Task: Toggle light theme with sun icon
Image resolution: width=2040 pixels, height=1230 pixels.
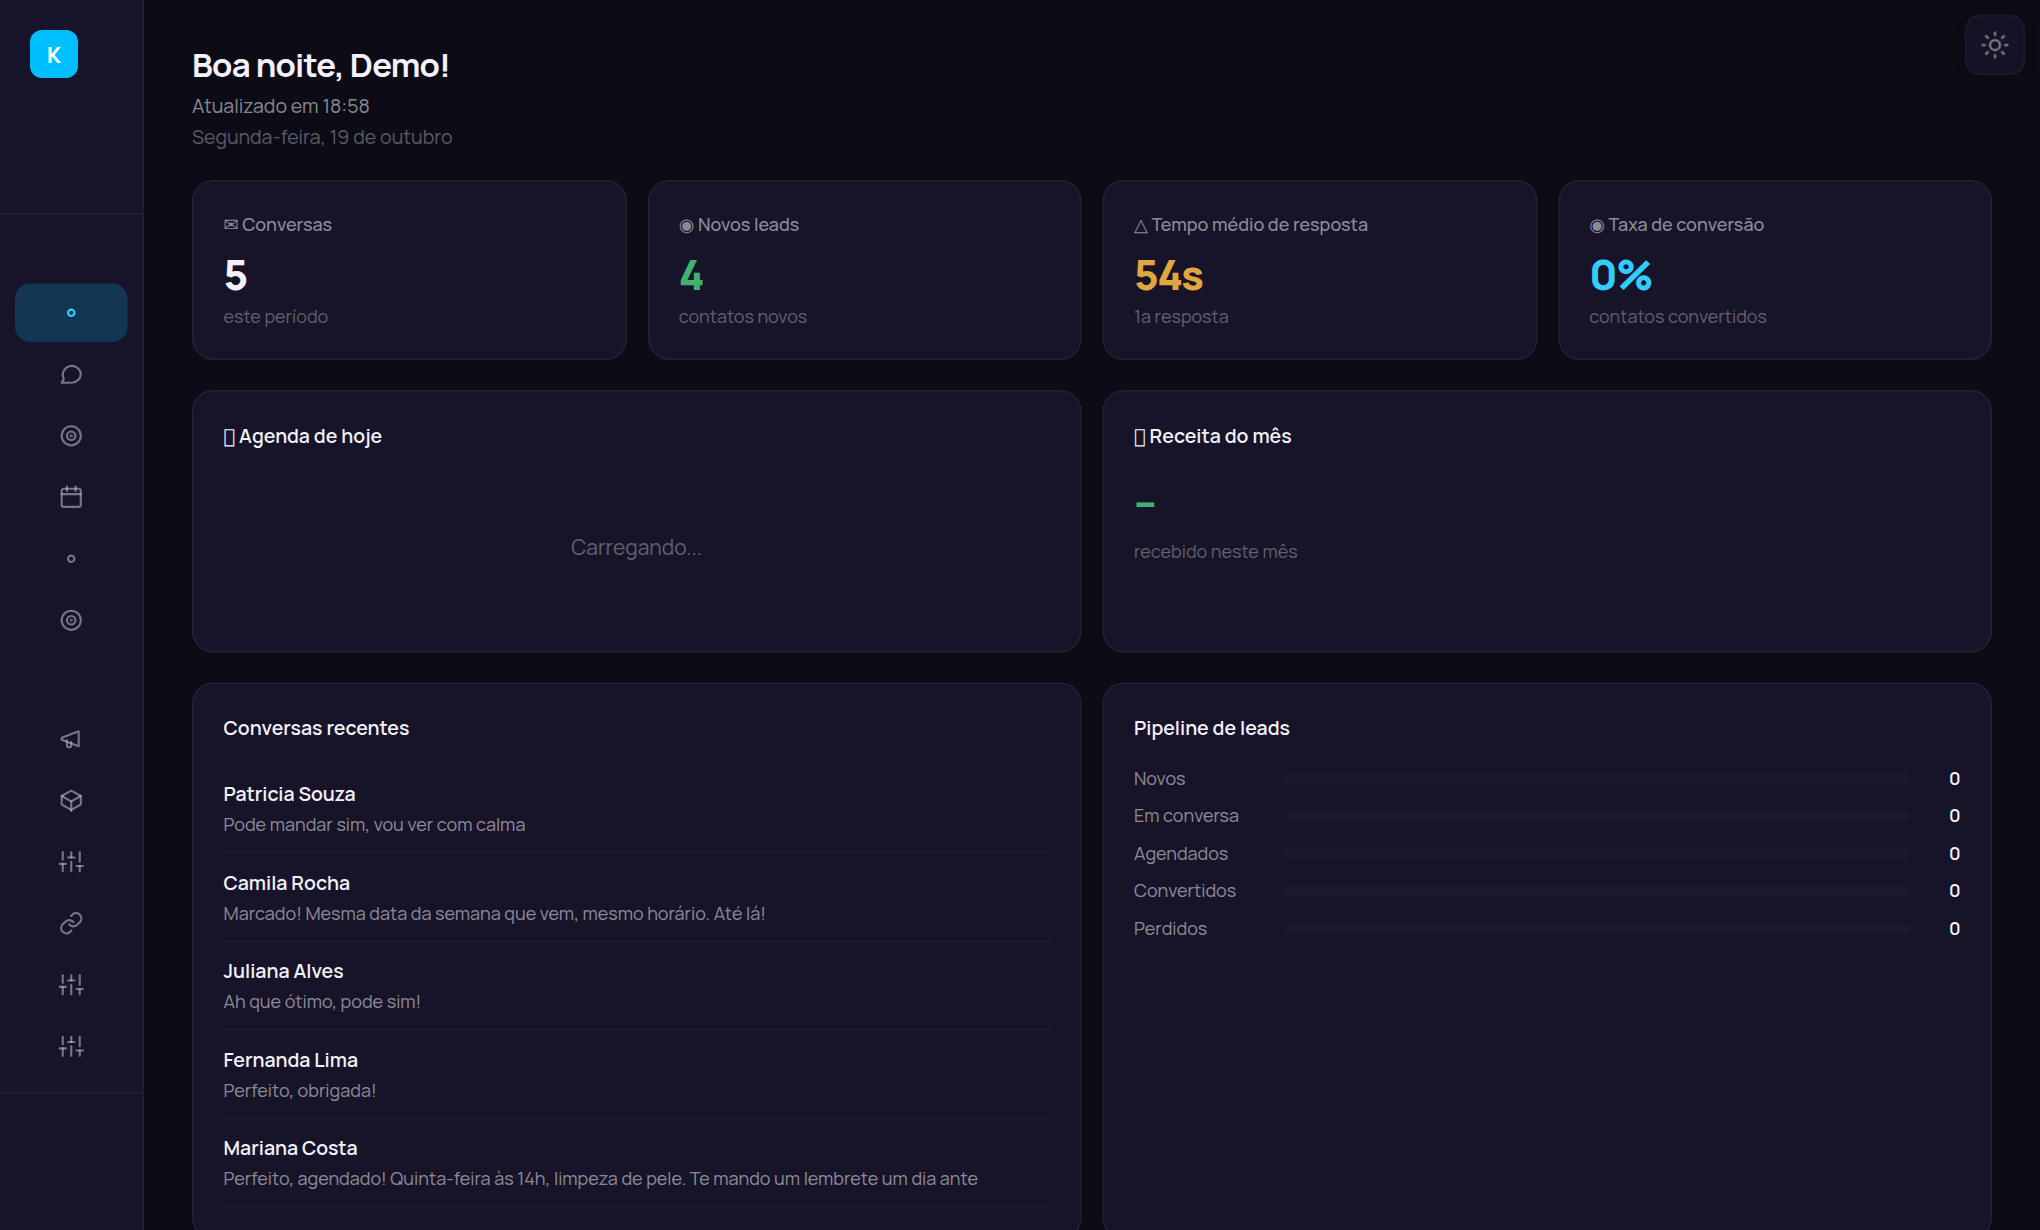Action: (x=1994, y=45)
